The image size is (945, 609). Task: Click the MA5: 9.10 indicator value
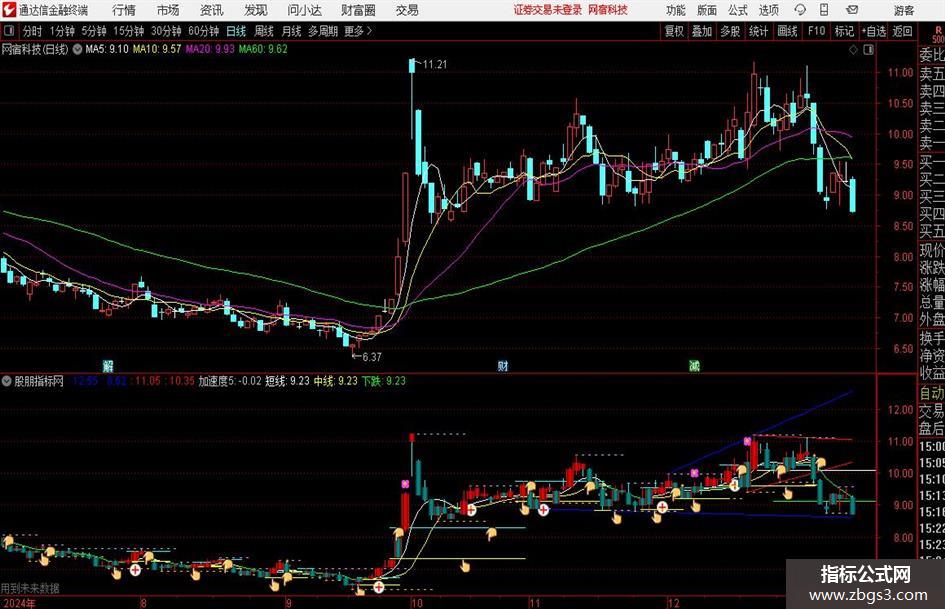107,49
